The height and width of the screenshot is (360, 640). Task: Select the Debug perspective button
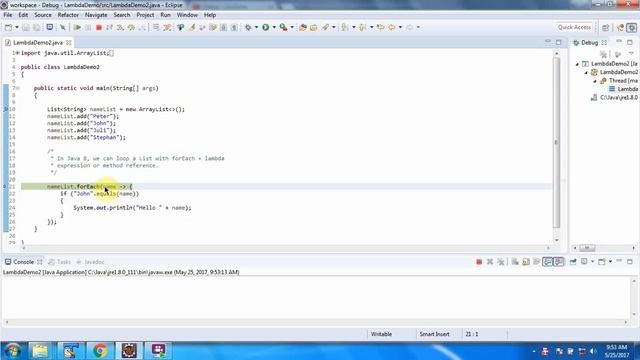[x=631, y=27]
